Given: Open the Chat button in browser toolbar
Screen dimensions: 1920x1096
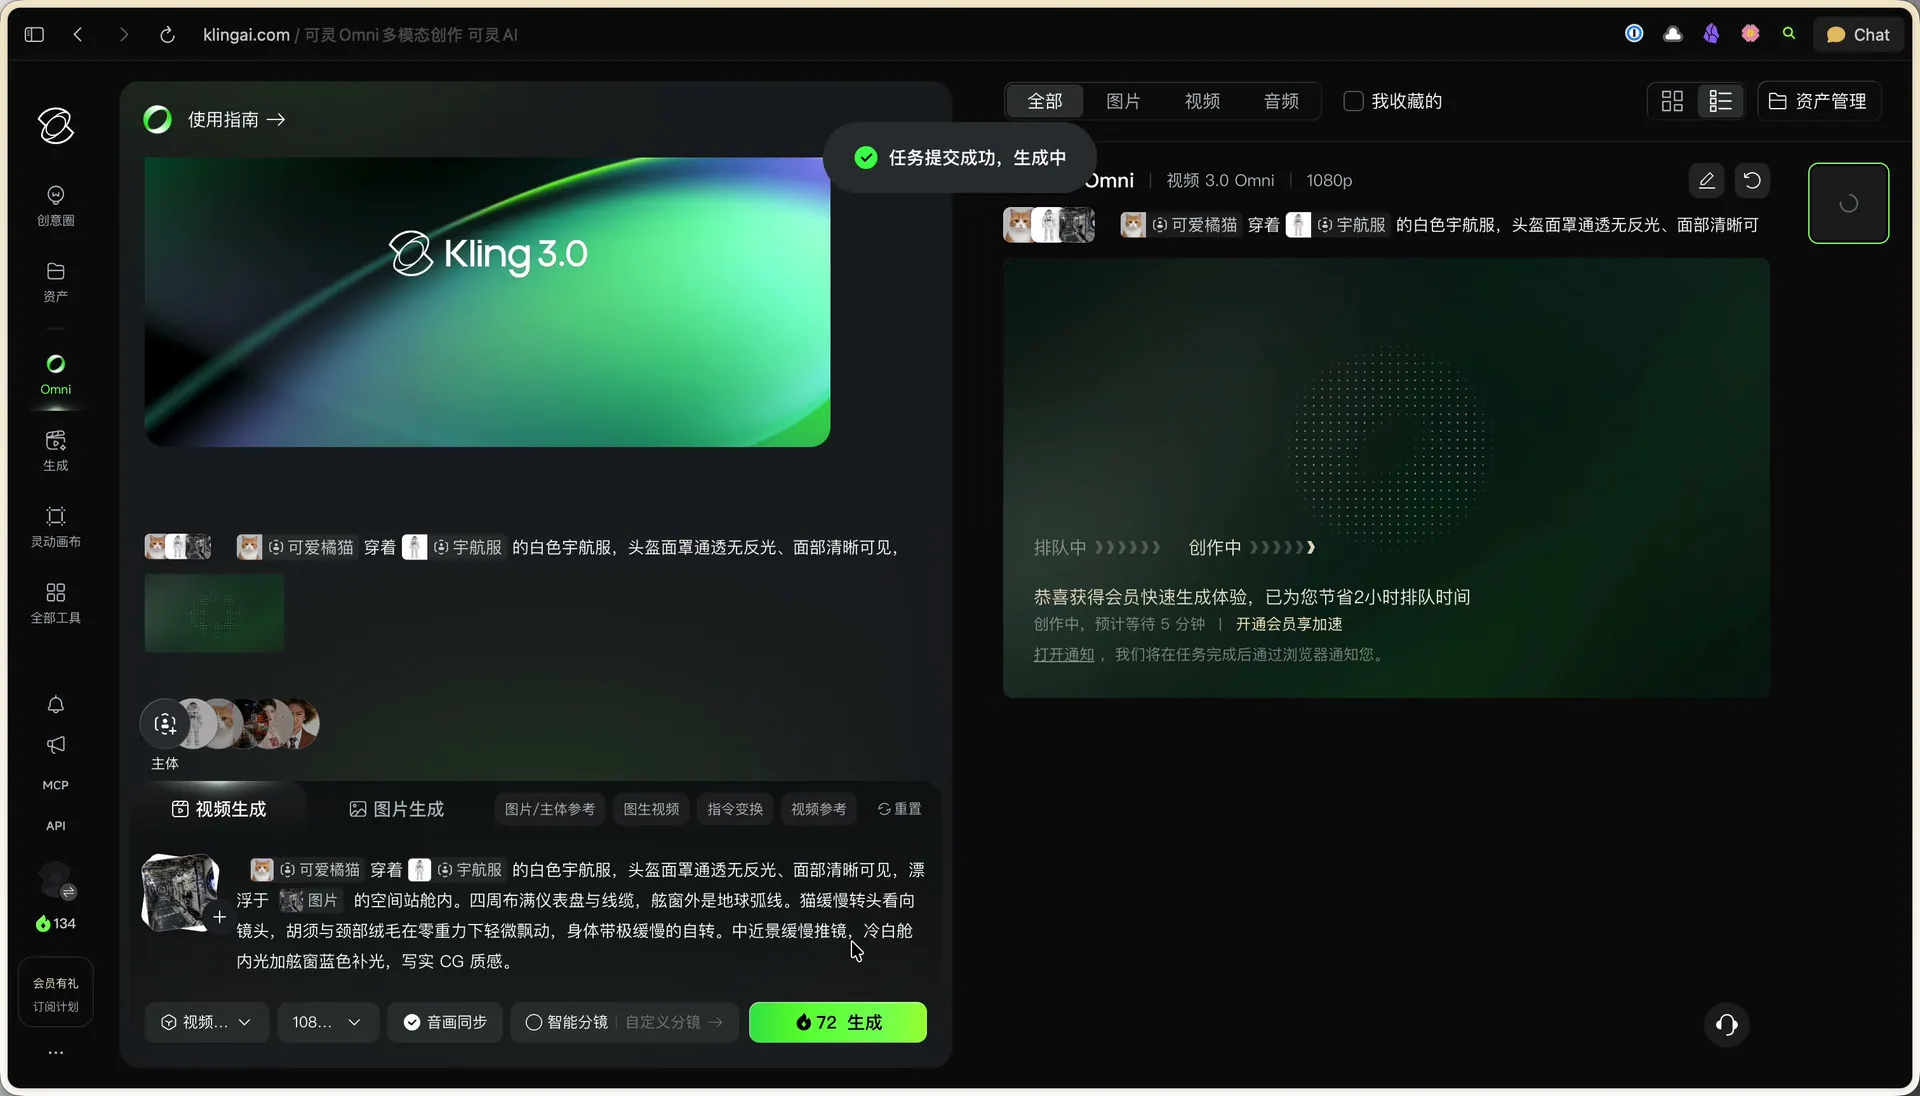Looking at the screenshot, I should [1858, 35].
